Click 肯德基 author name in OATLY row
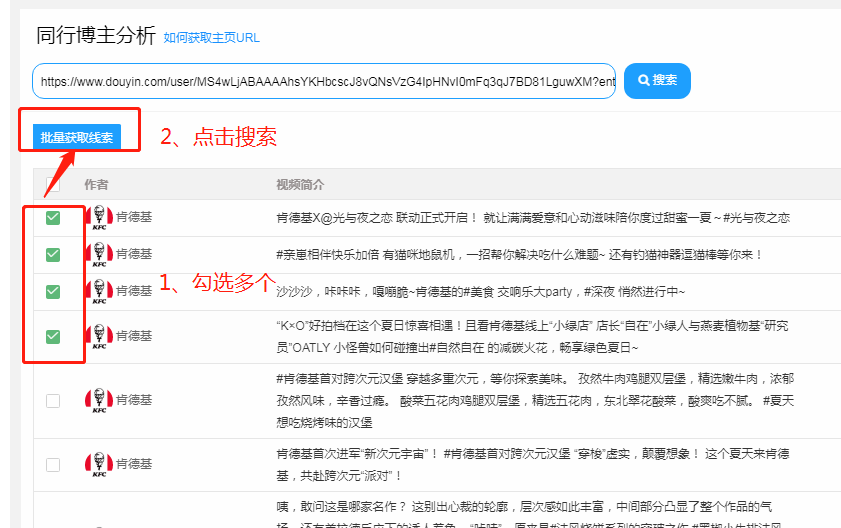This screenshot has height=528, width=841. [134, 336]
